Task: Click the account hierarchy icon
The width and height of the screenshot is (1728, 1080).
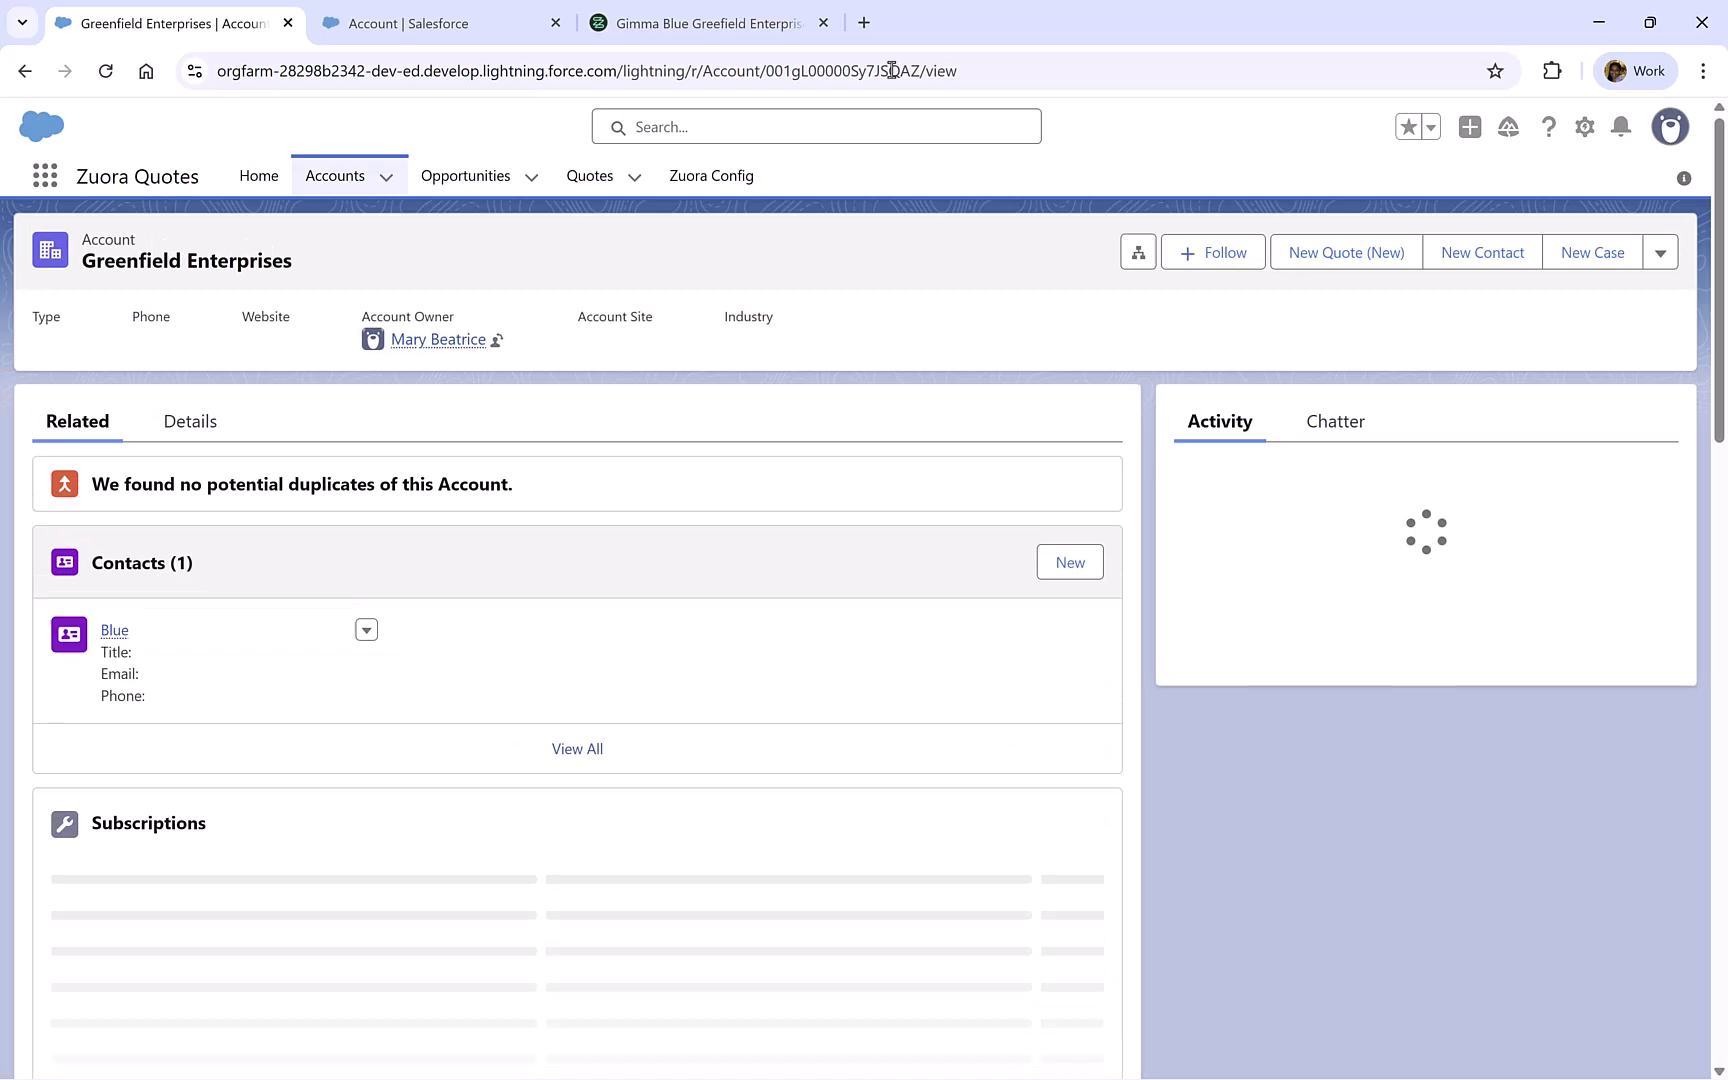Action: (1137, 251)
